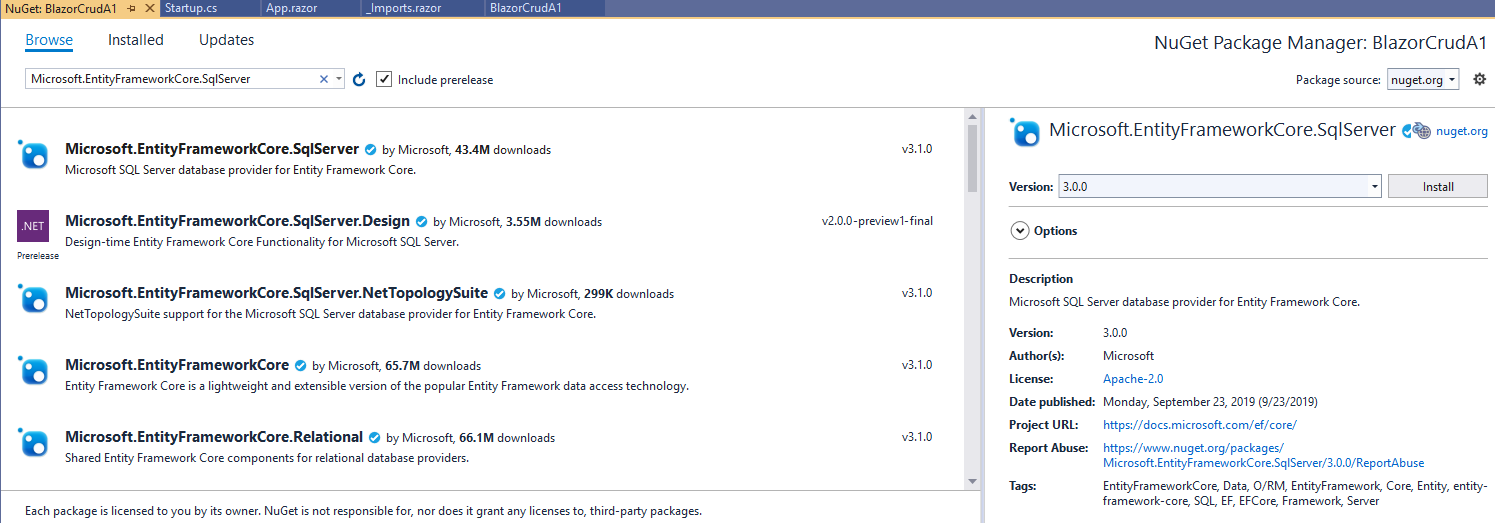Screen dimensions: 1495x523
Task: Click the v2.0.0-preview1-final version label
Action: click(877, 221)
